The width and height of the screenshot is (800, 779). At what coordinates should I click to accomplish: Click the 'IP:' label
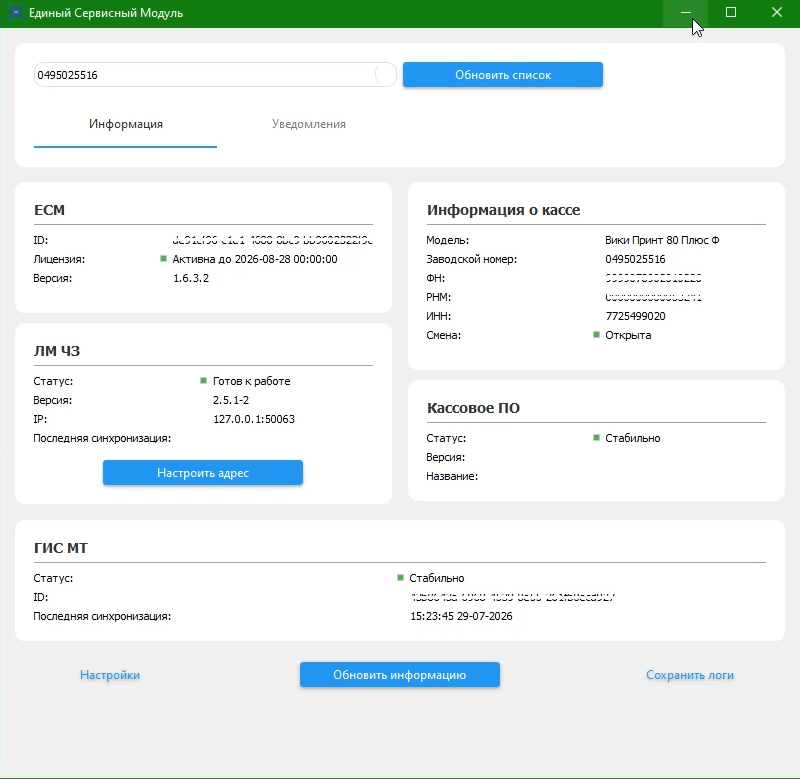pyautogui.click(x=40, y=419)
